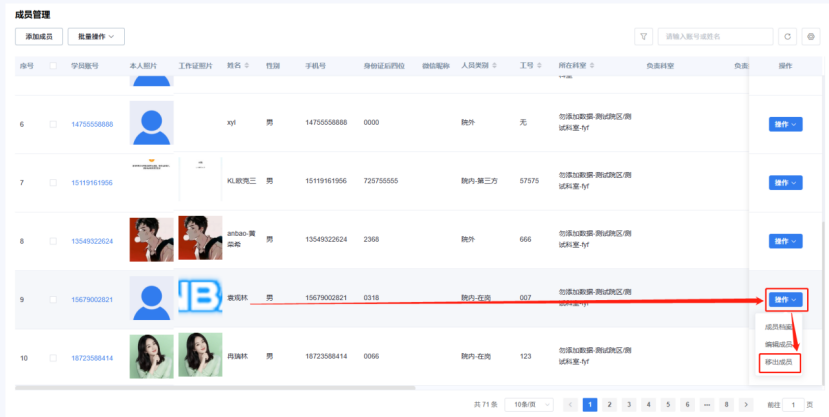The width and height of the screenshot is (829, 417).
Task: Click the account or name search field
Action: (x=715, y=36)
